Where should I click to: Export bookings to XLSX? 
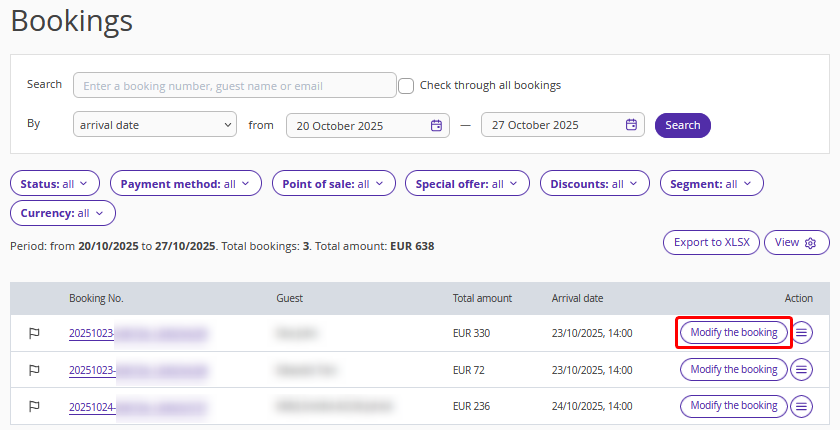tap(711, 243)
